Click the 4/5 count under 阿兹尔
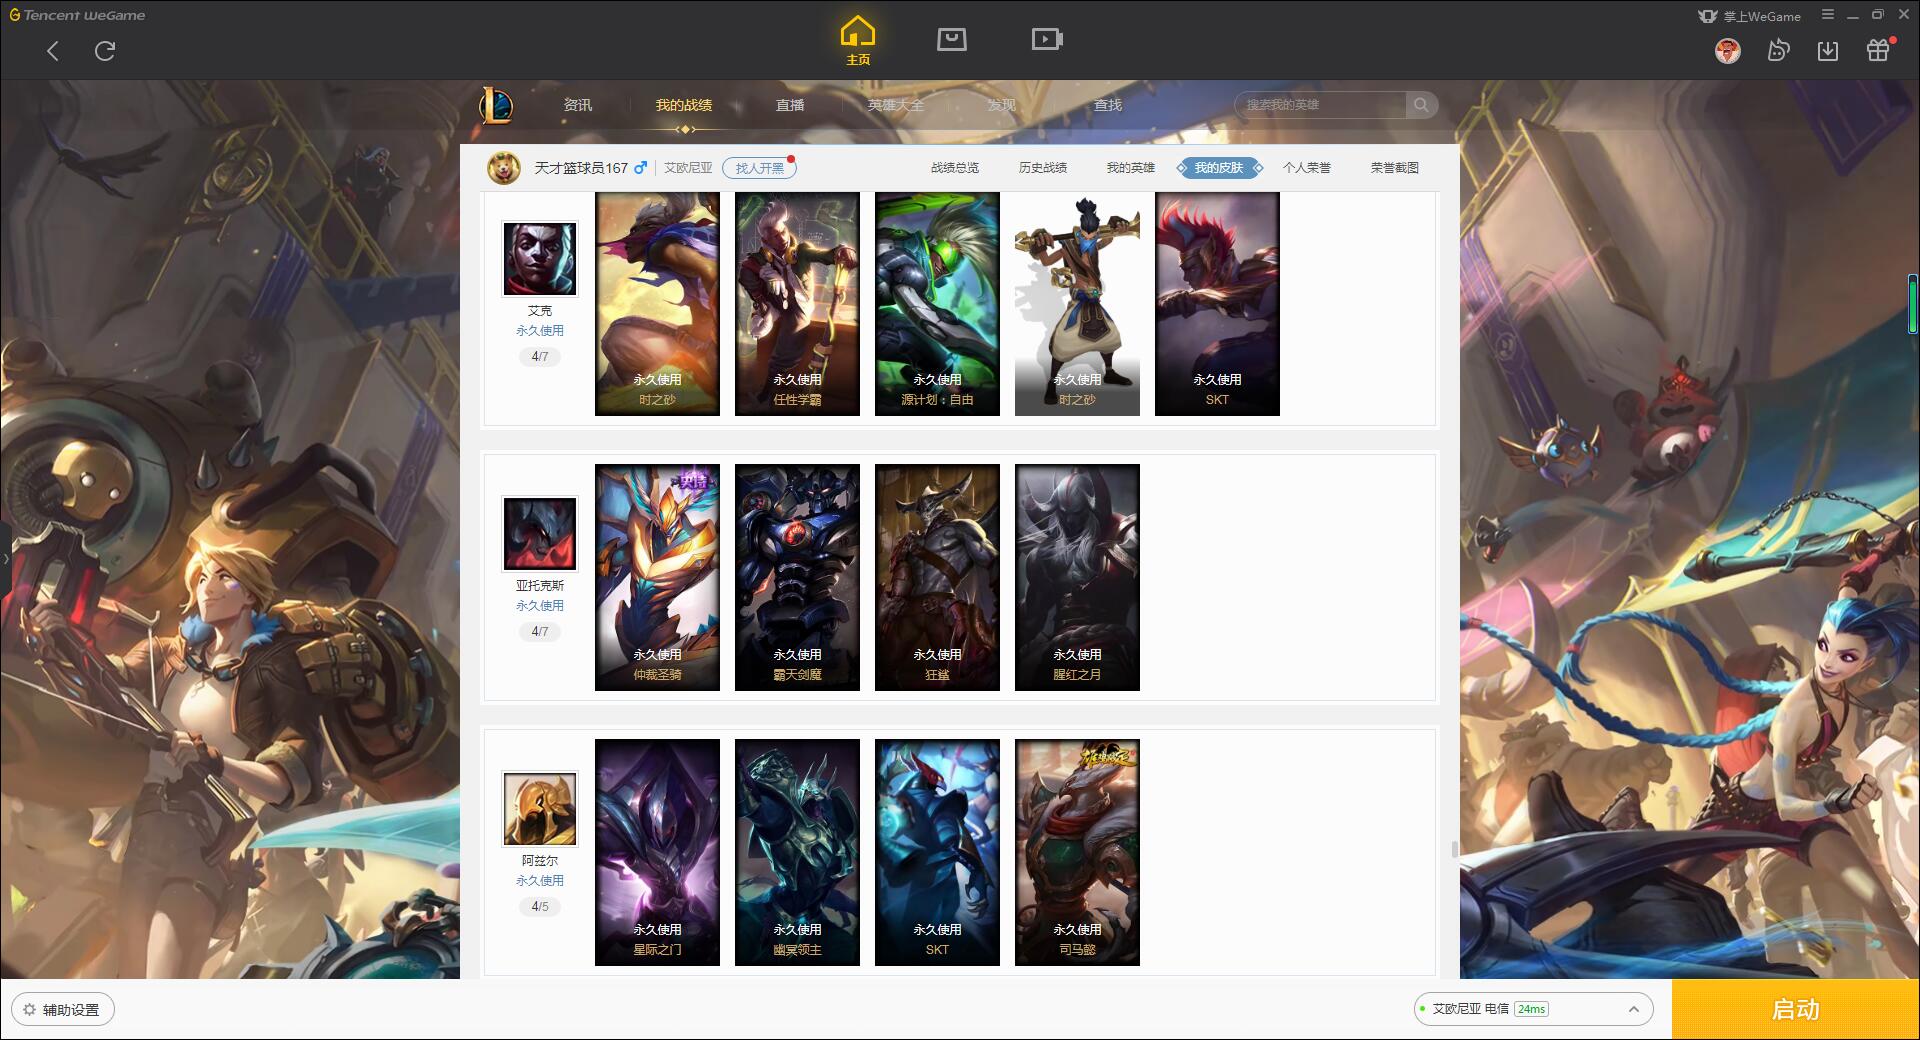Image resolution: width=1920 pixels, height=1040 pixels. [x=540, y=907]
